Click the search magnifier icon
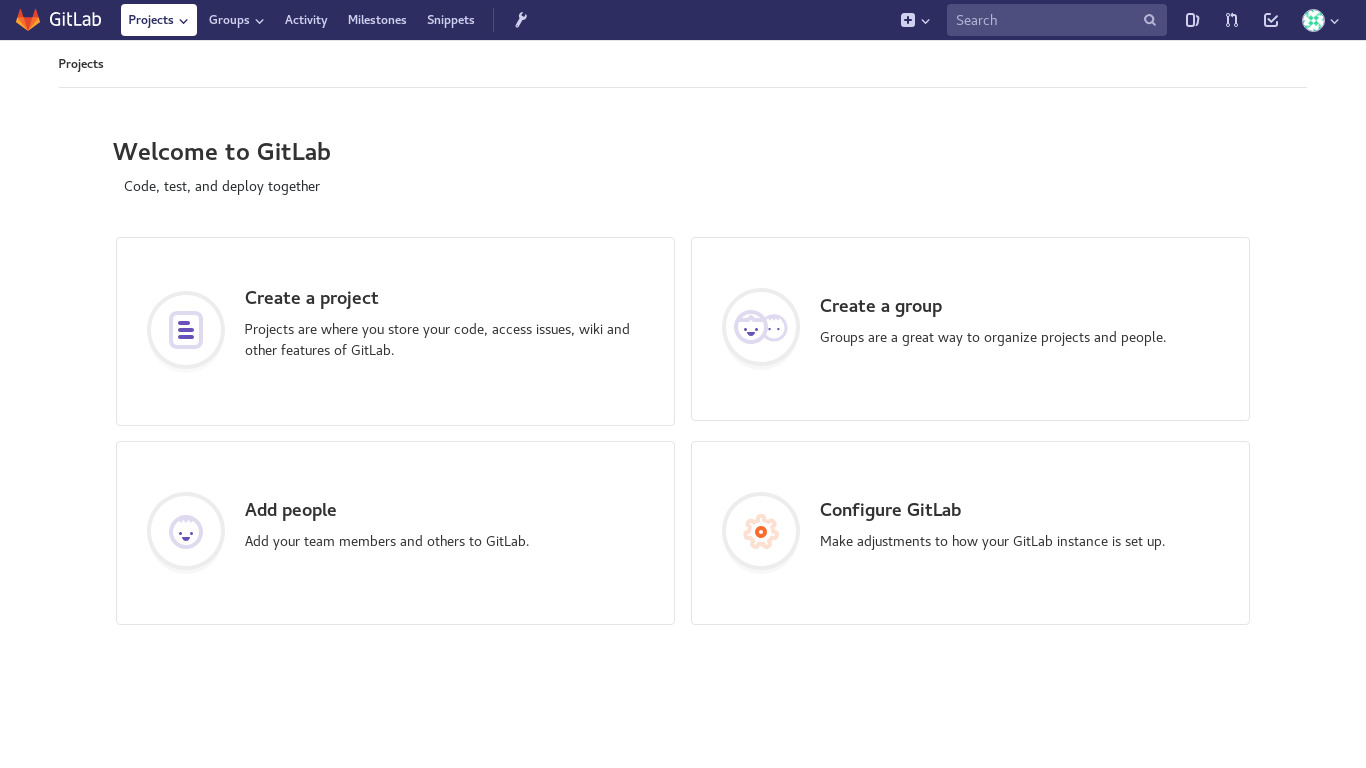1366x768 pixels. (x=1150, y=20)
